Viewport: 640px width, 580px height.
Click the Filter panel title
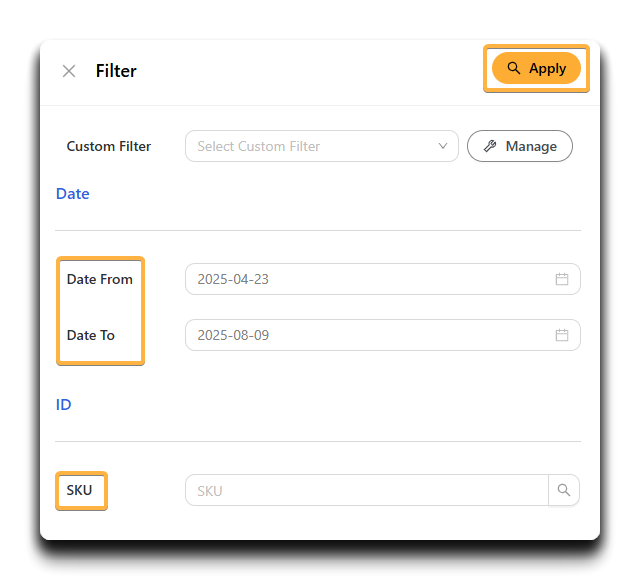pos(116,71)
